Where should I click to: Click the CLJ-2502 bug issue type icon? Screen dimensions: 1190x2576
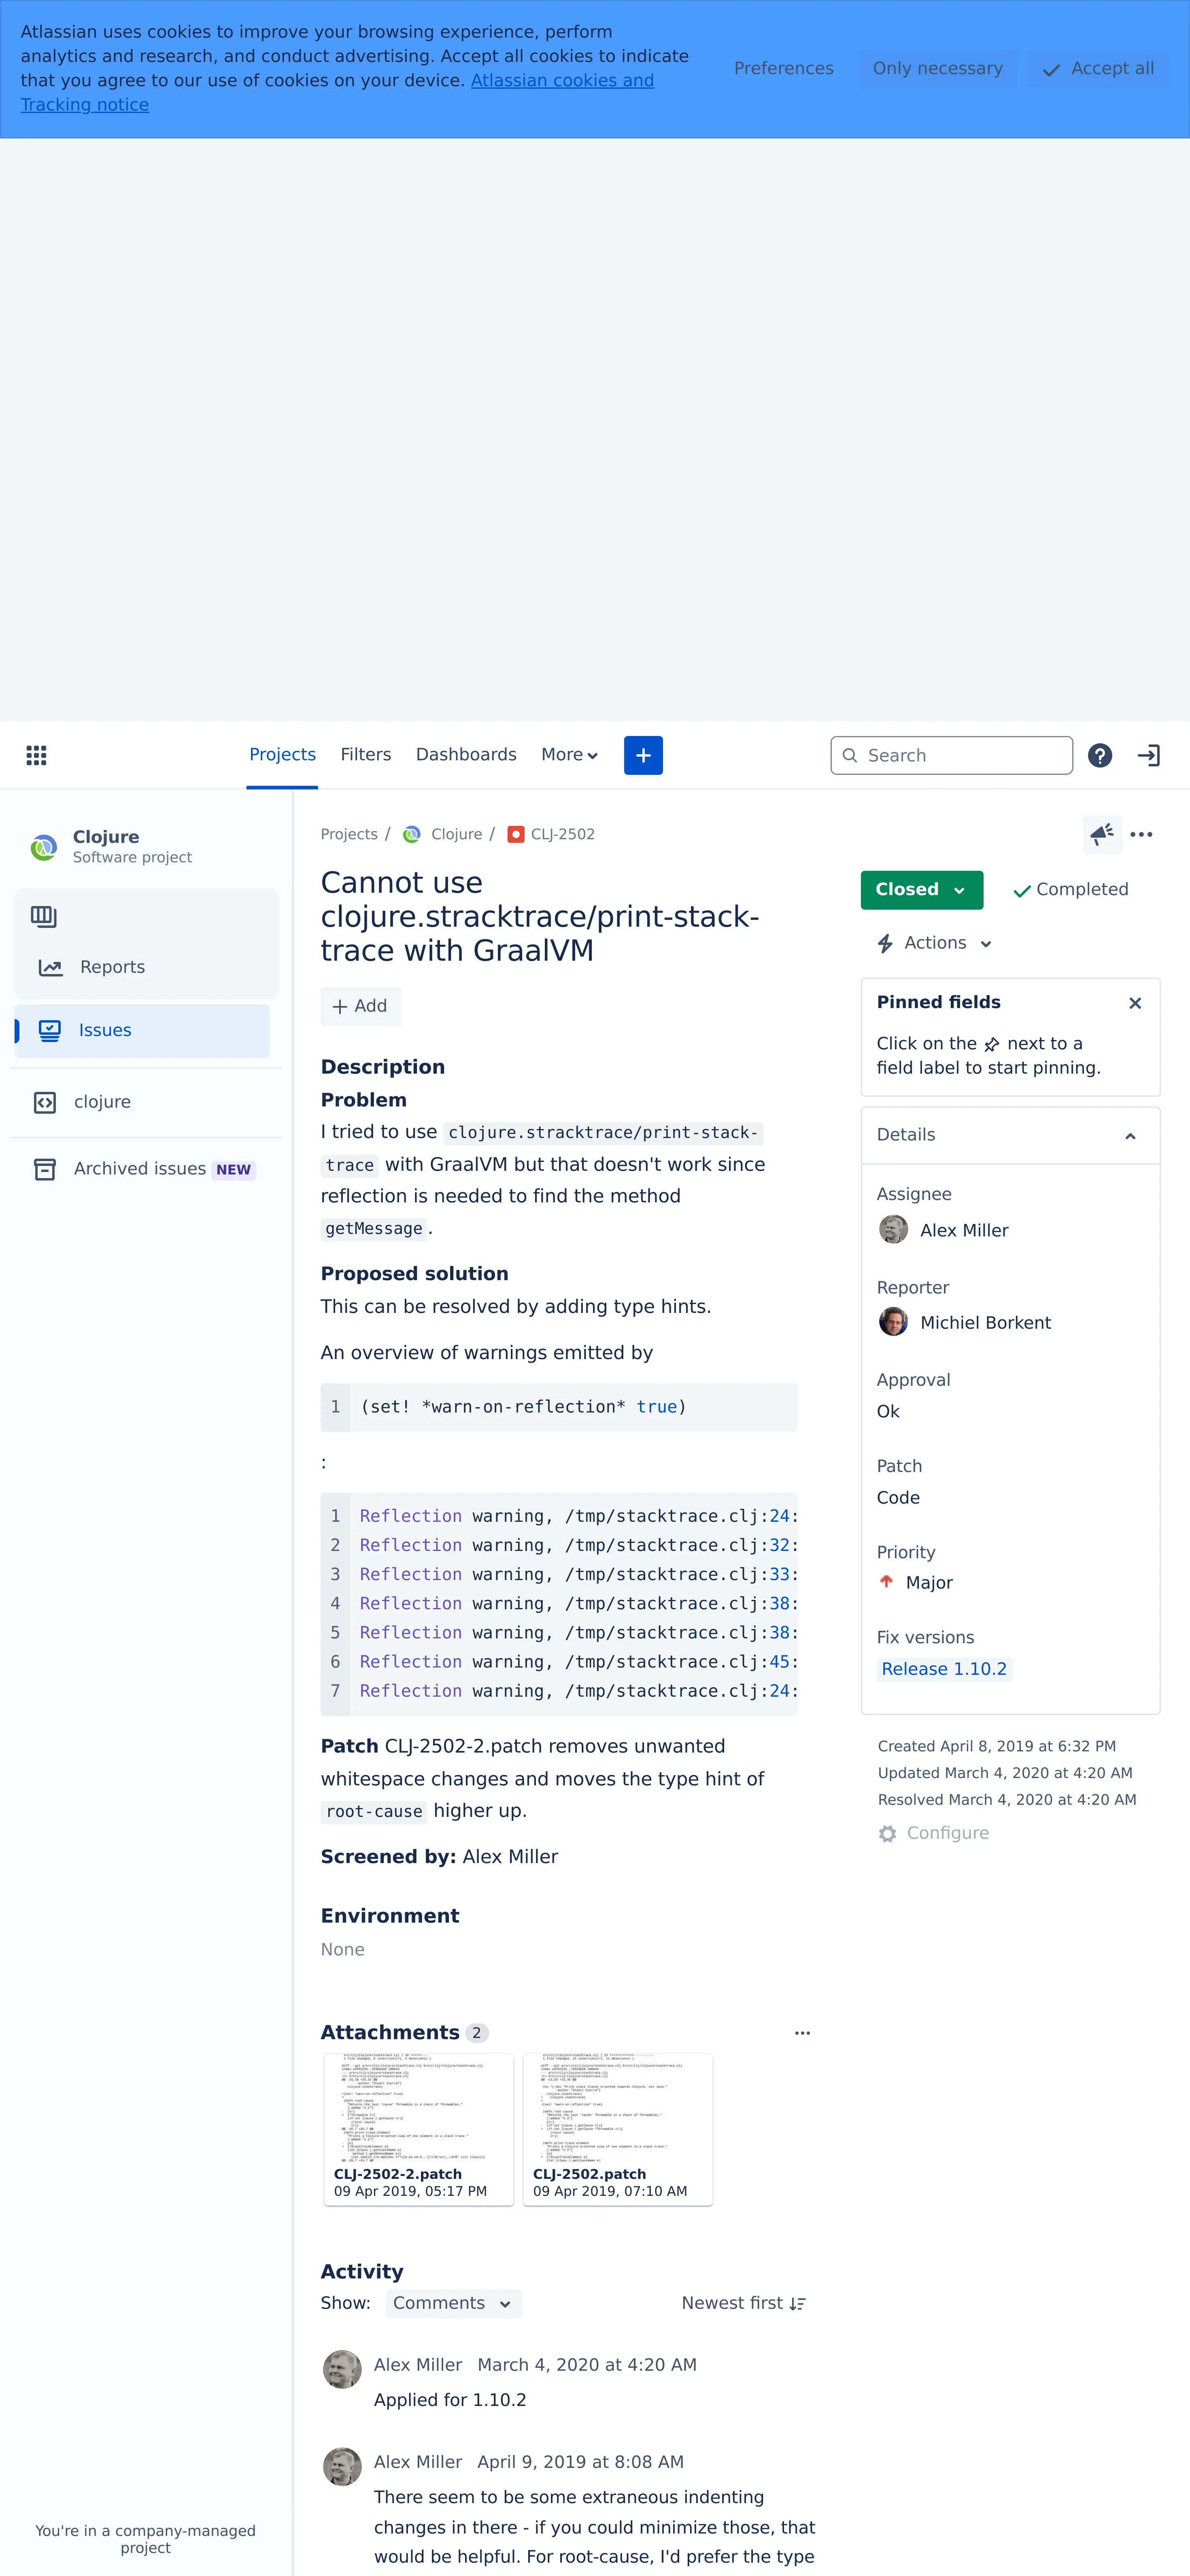(x=516, y=834)
